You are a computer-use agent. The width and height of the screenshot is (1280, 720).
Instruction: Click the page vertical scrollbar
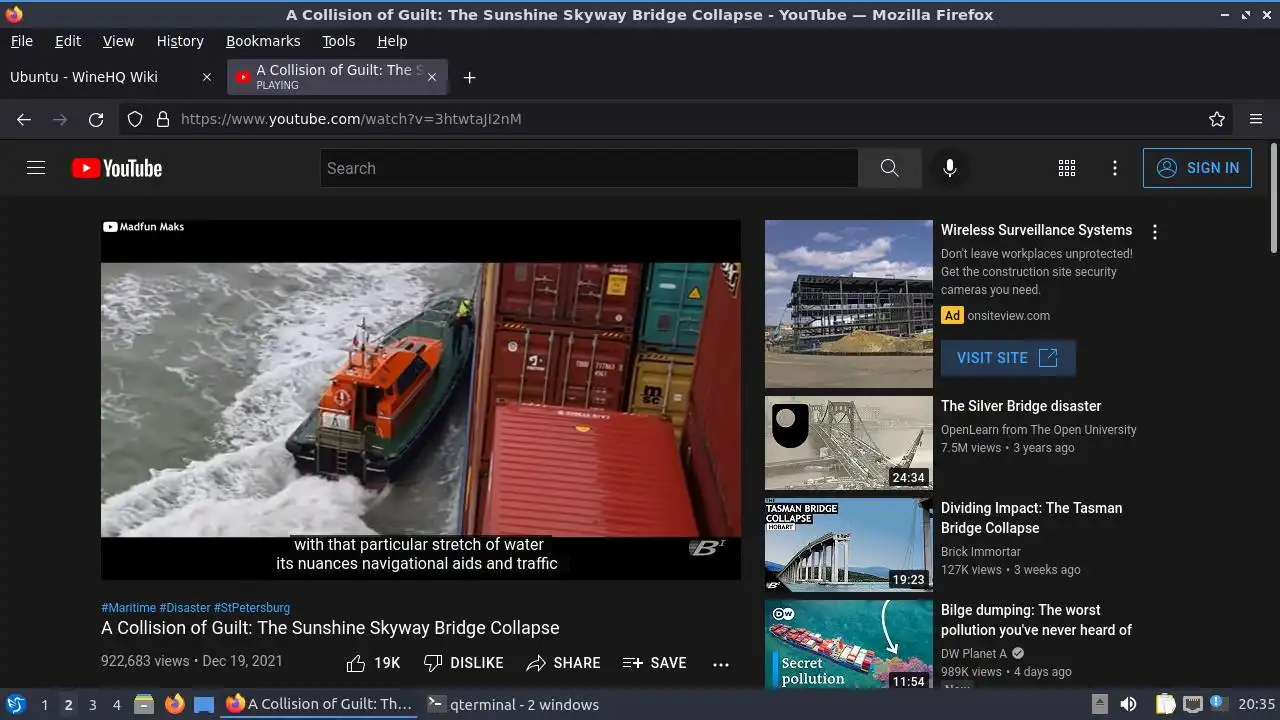click(1273, 198)
